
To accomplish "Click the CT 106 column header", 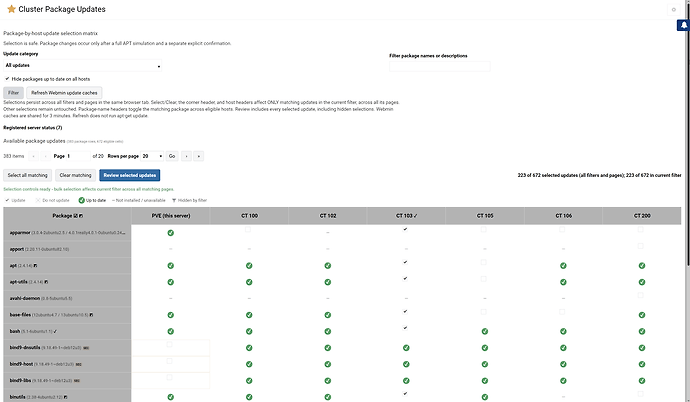I will tap(563, 216).
